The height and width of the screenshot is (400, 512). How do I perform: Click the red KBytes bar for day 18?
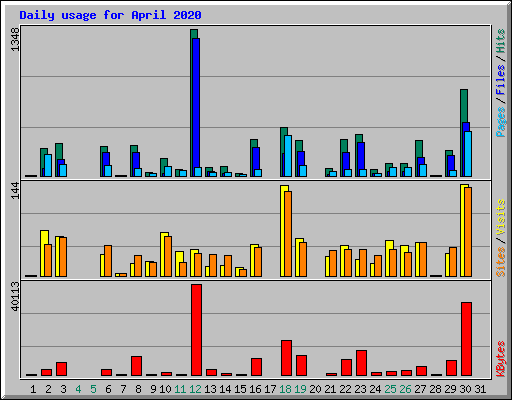[x=286, y=358]
